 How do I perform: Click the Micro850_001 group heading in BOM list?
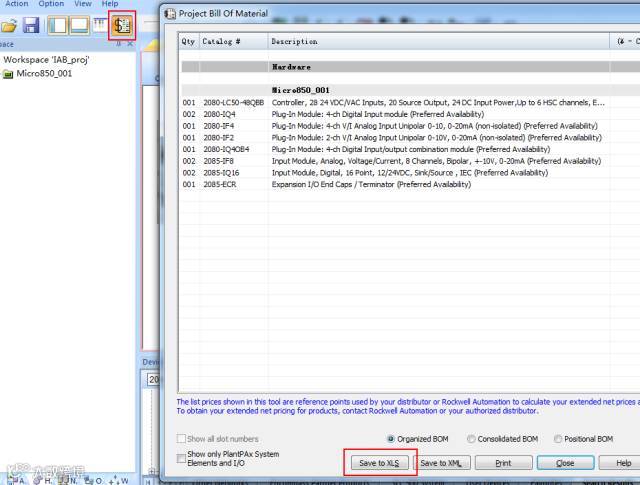pyautogui.click(x=301, y=90)
